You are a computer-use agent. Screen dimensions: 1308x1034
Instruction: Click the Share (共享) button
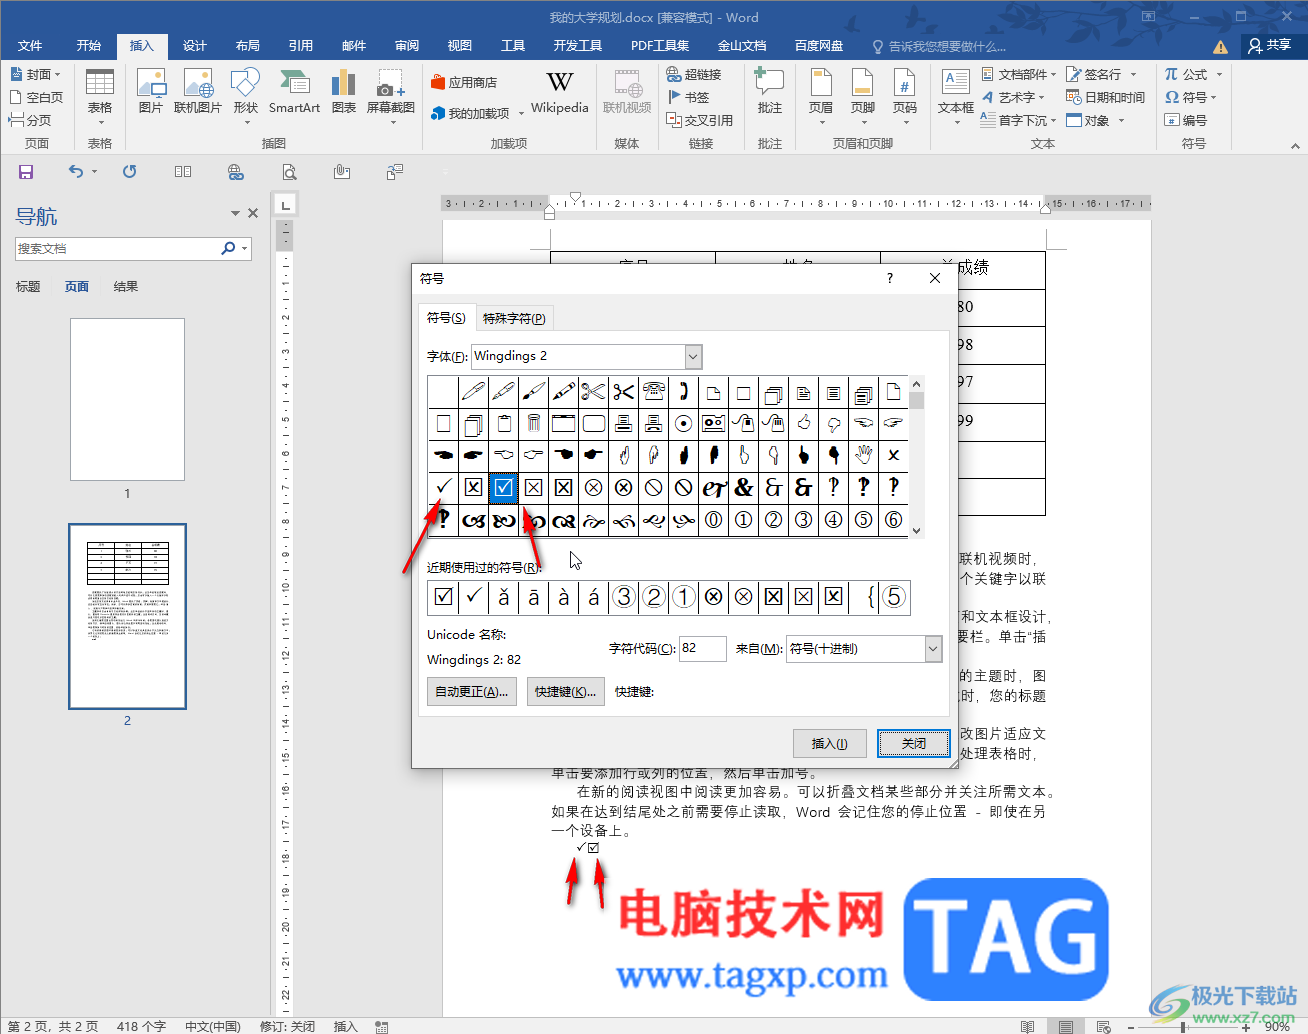1270,45
